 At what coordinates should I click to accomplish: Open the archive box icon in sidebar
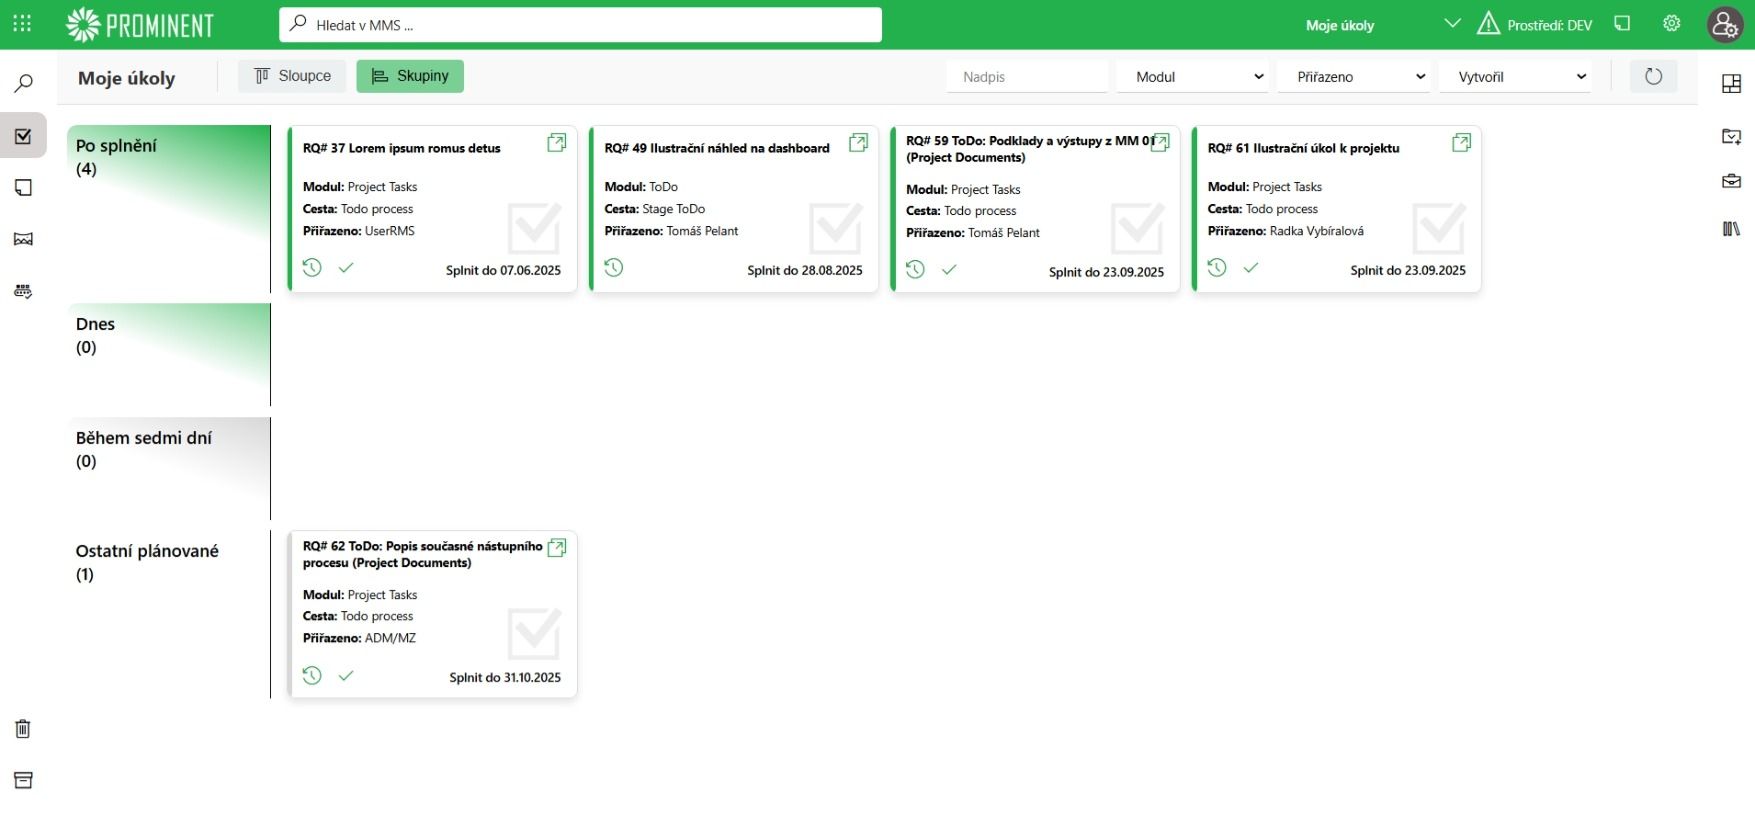(23, 780)
